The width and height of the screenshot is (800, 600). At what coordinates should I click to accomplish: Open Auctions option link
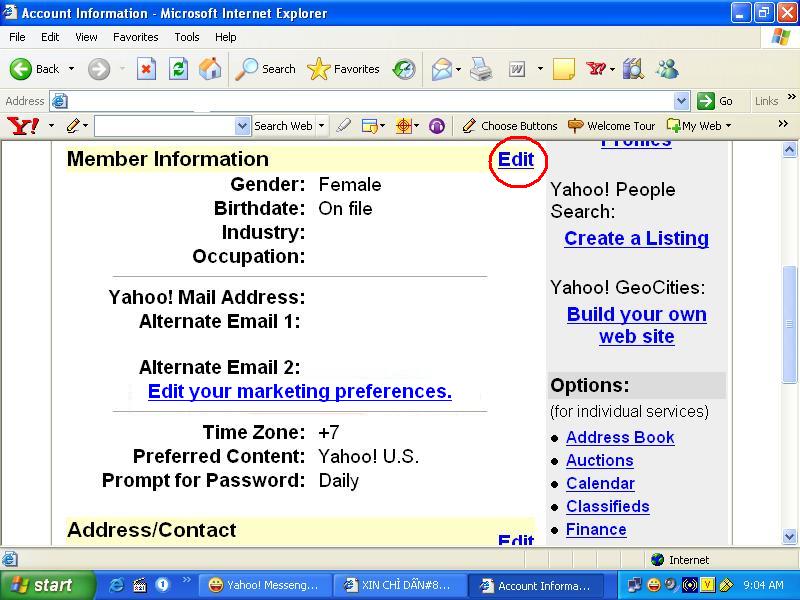[599, 460]
